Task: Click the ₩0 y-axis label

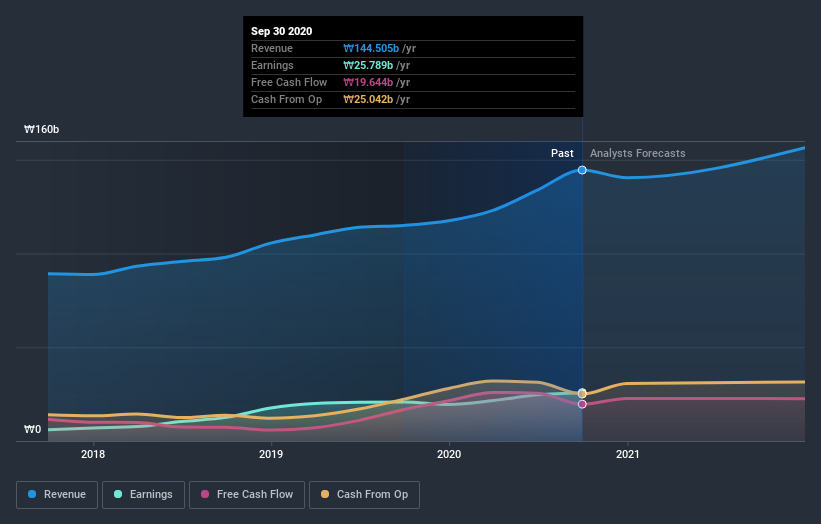Action: click(x=32, y=429)
